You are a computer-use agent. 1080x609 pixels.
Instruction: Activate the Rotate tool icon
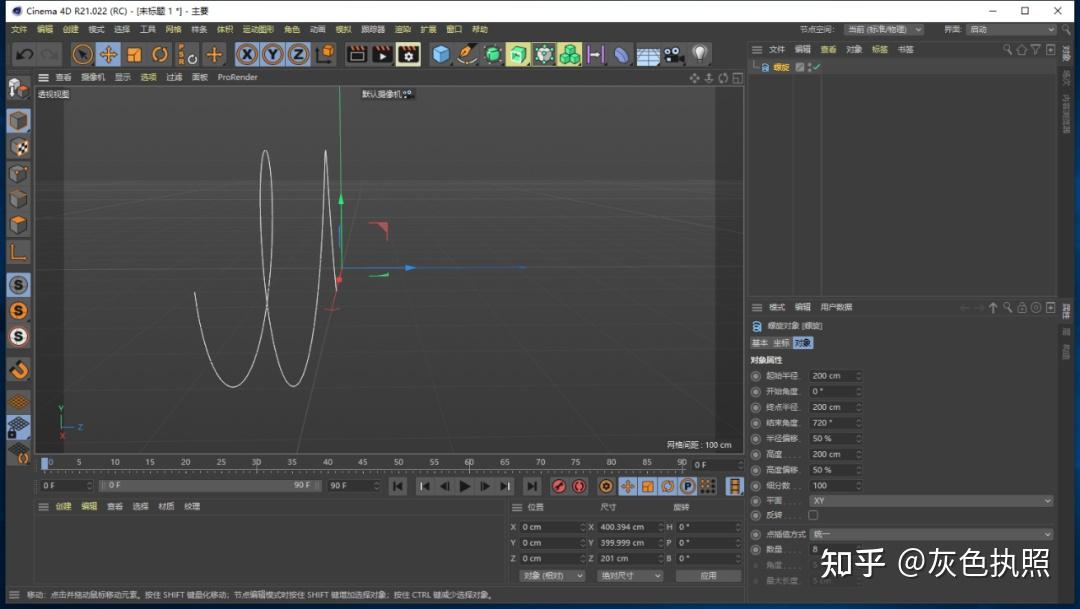(x=160, y=54)
